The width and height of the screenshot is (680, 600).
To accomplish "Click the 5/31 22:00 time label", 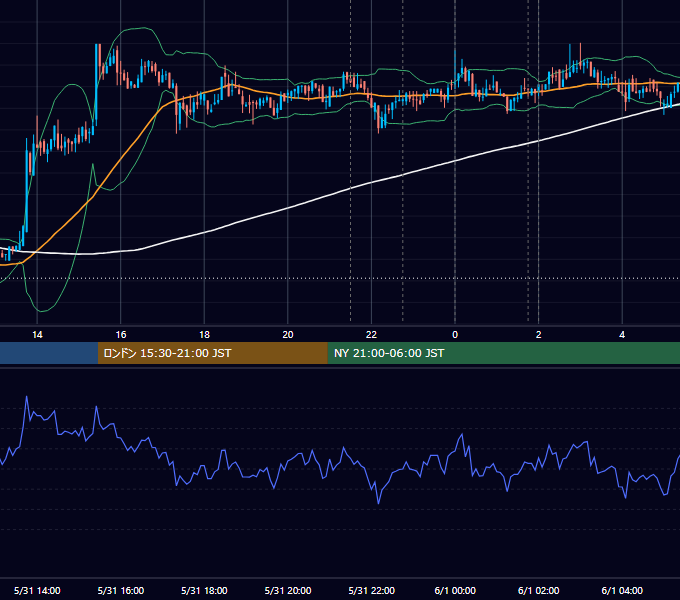I will (372, 590).
